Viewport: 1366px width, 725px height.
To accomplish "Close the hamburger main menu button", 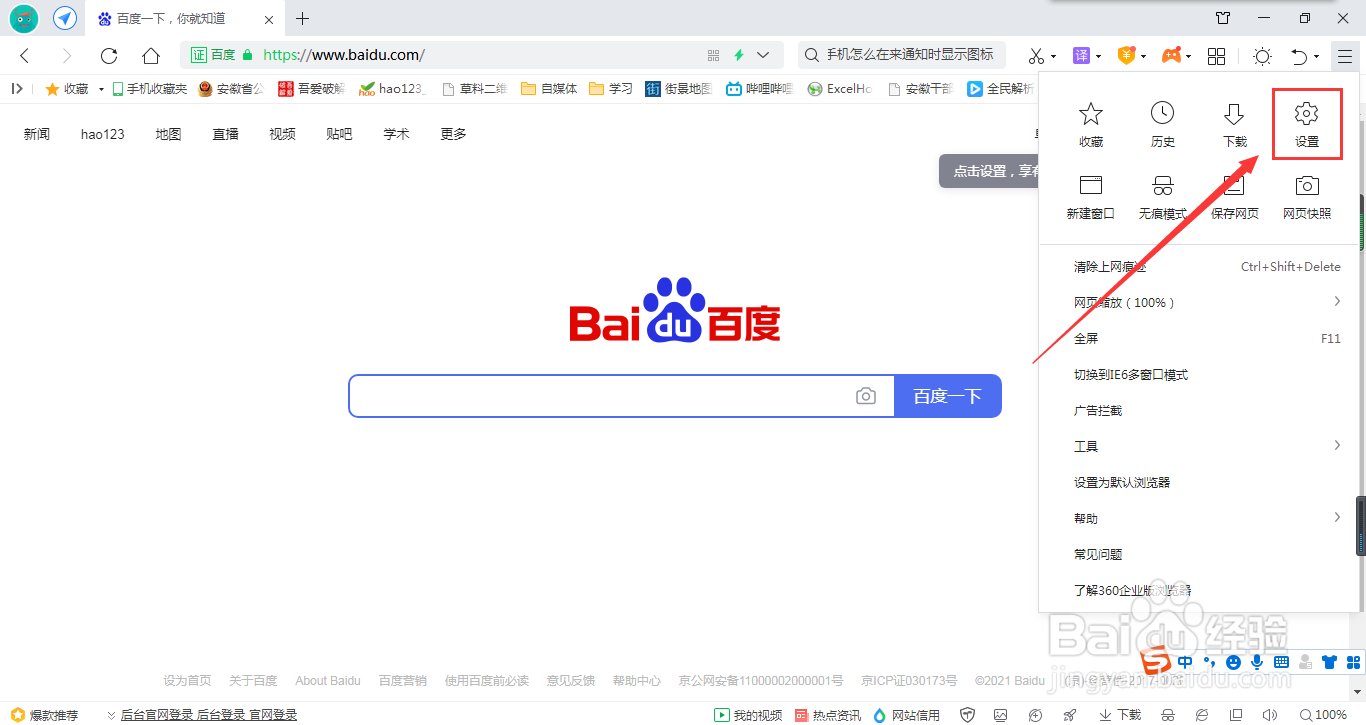I will click(x=1345, y=56).
